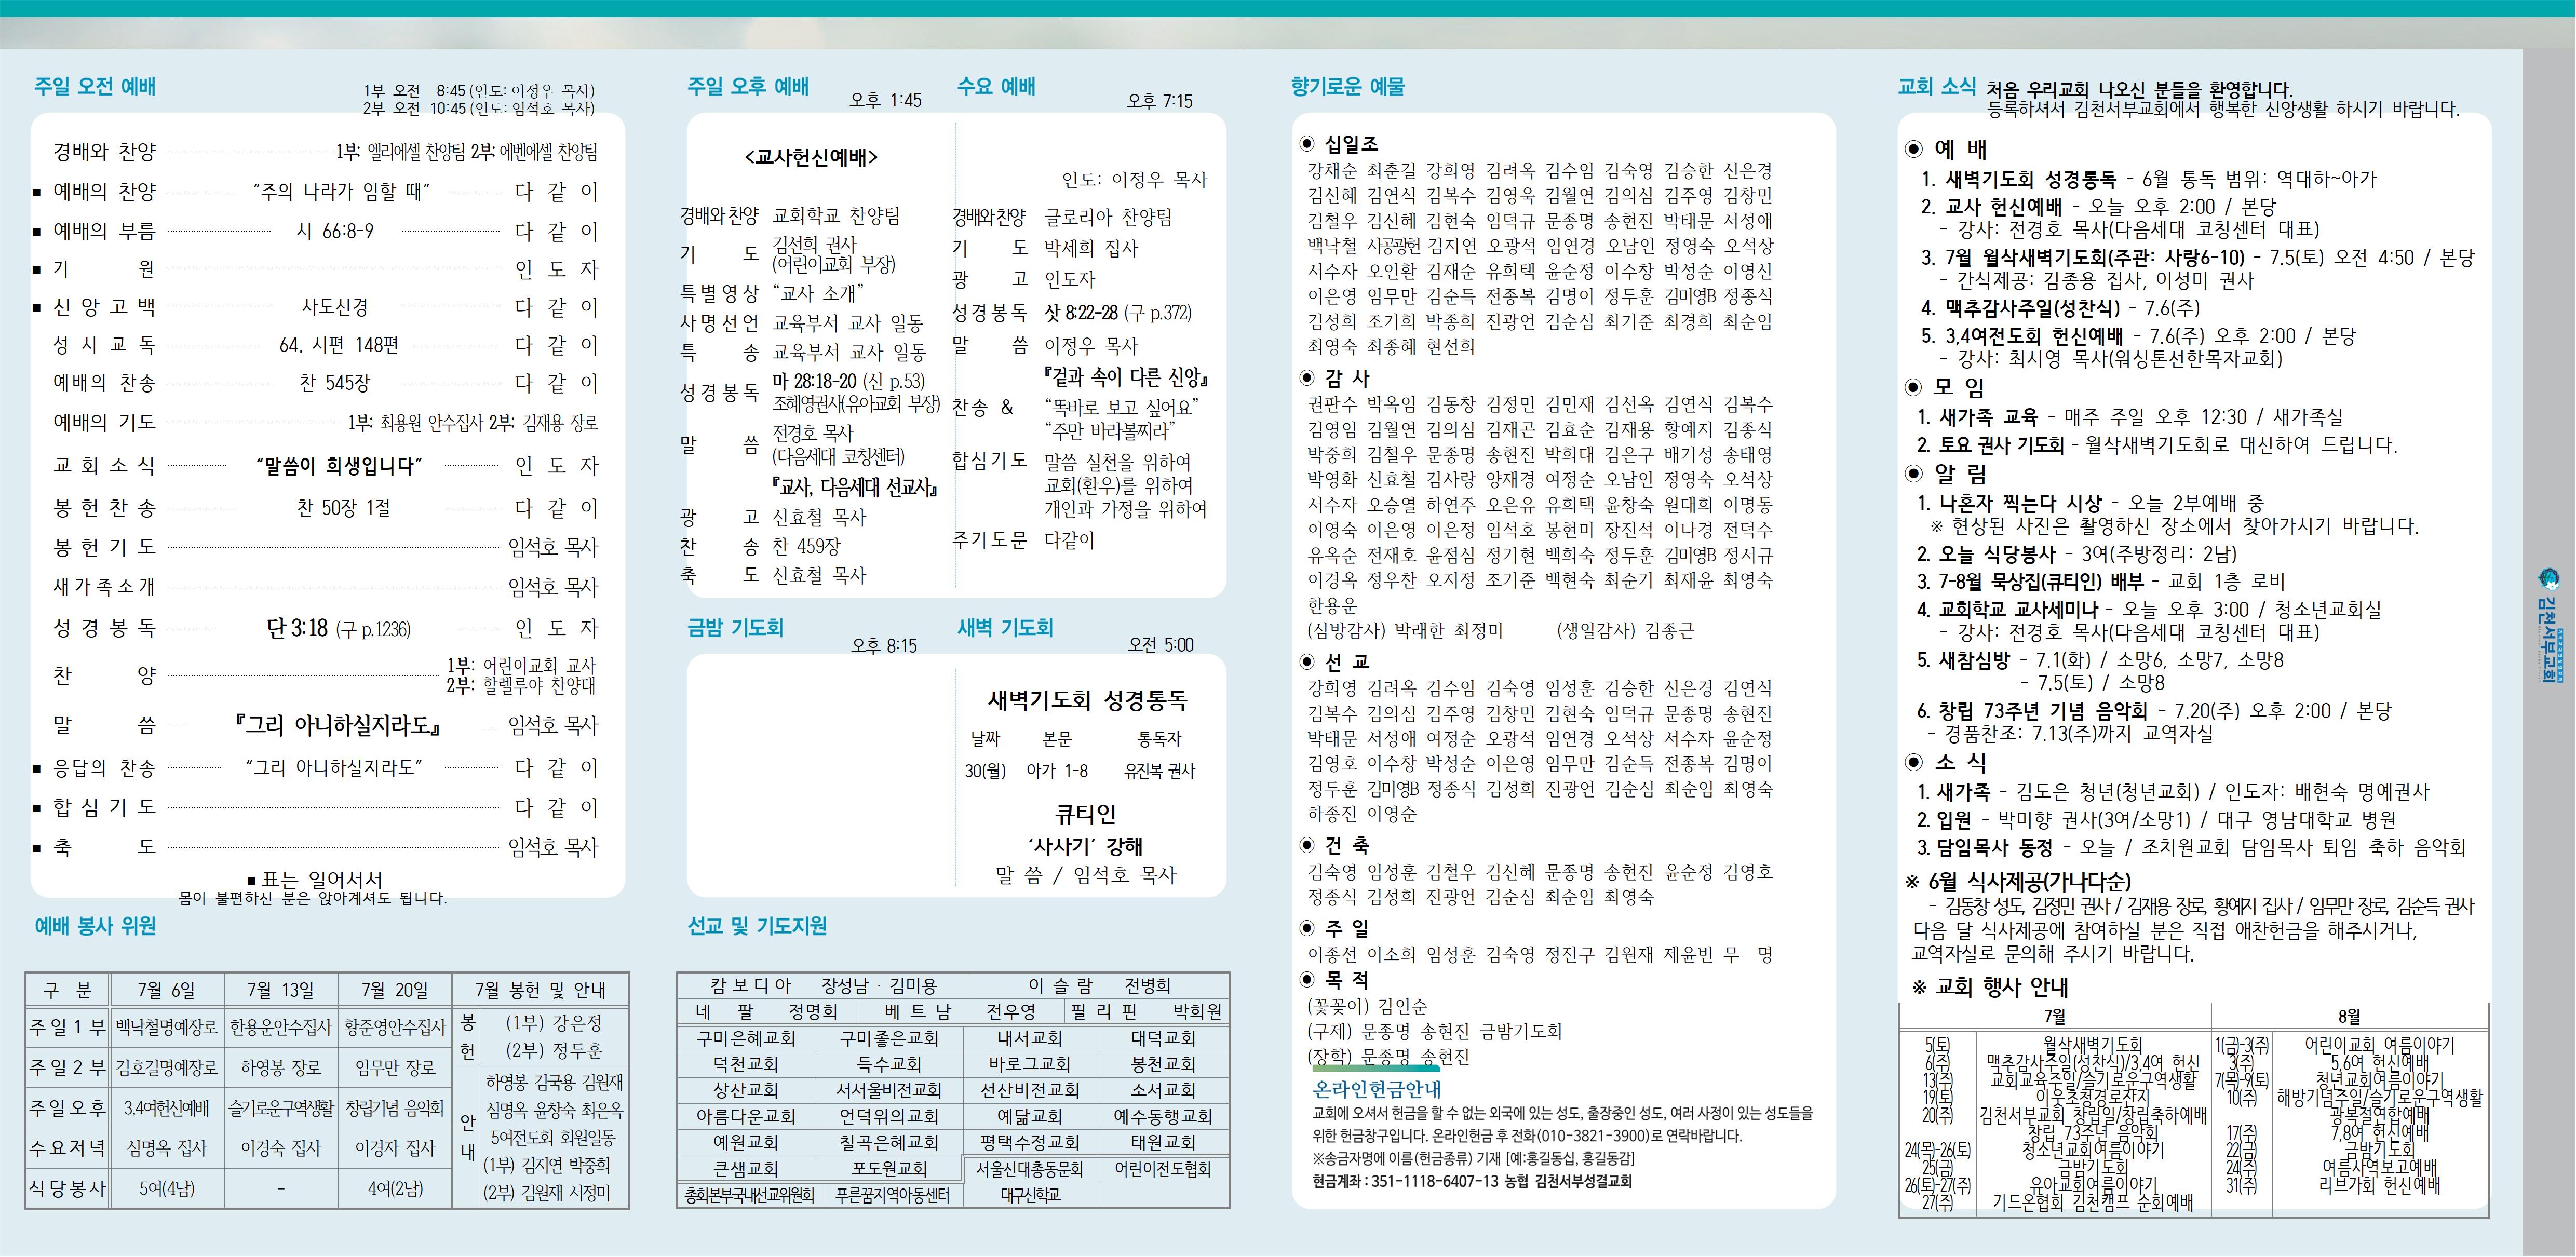
Task: Click the '교회 소식' heading
Action: 1936,86
